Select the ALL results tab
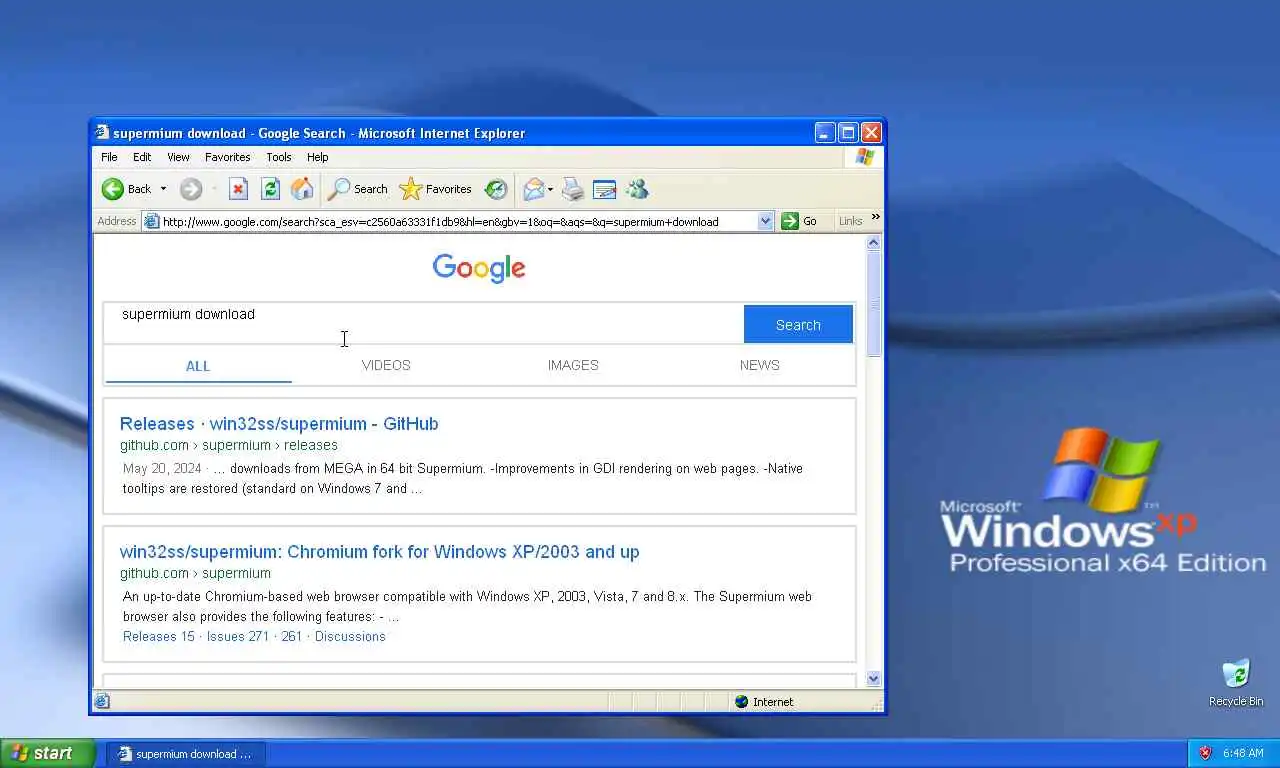Image resolution: width=1280 pixels, height=768 pixels. click(x=198, y=366)
